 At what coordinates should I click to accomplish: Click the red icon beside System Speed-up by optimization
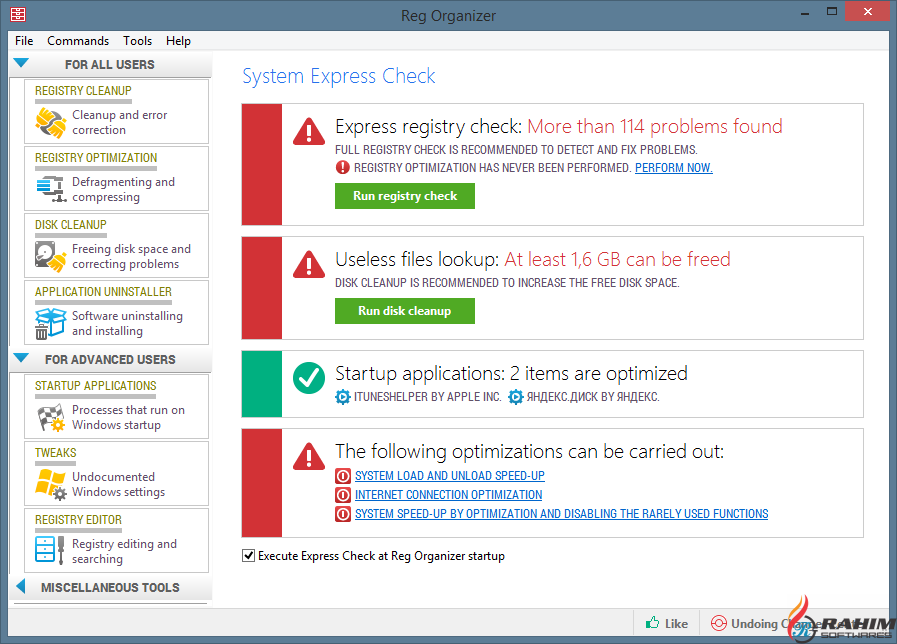343,514
